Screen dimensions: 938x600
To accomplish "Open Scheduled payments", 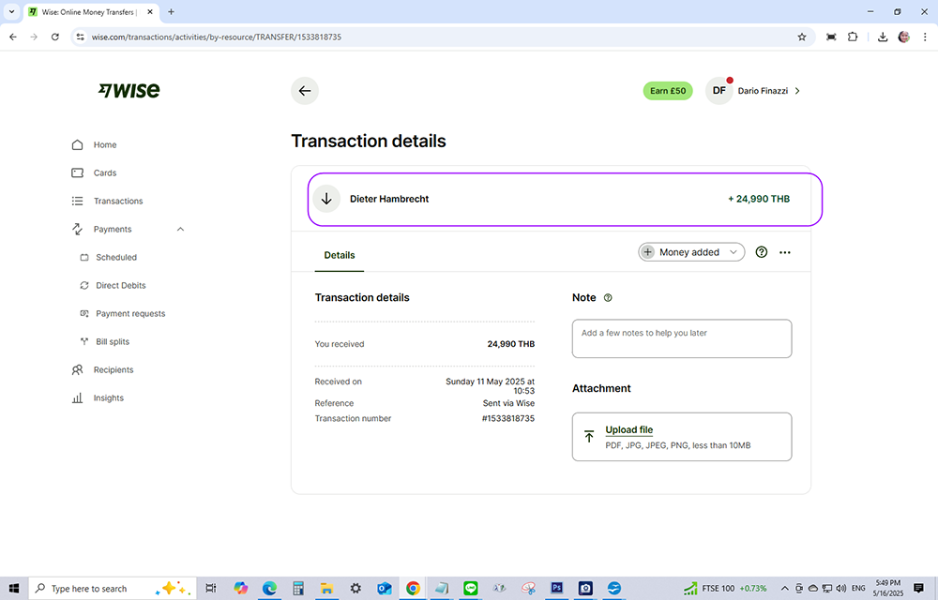I will pos(116,257).
